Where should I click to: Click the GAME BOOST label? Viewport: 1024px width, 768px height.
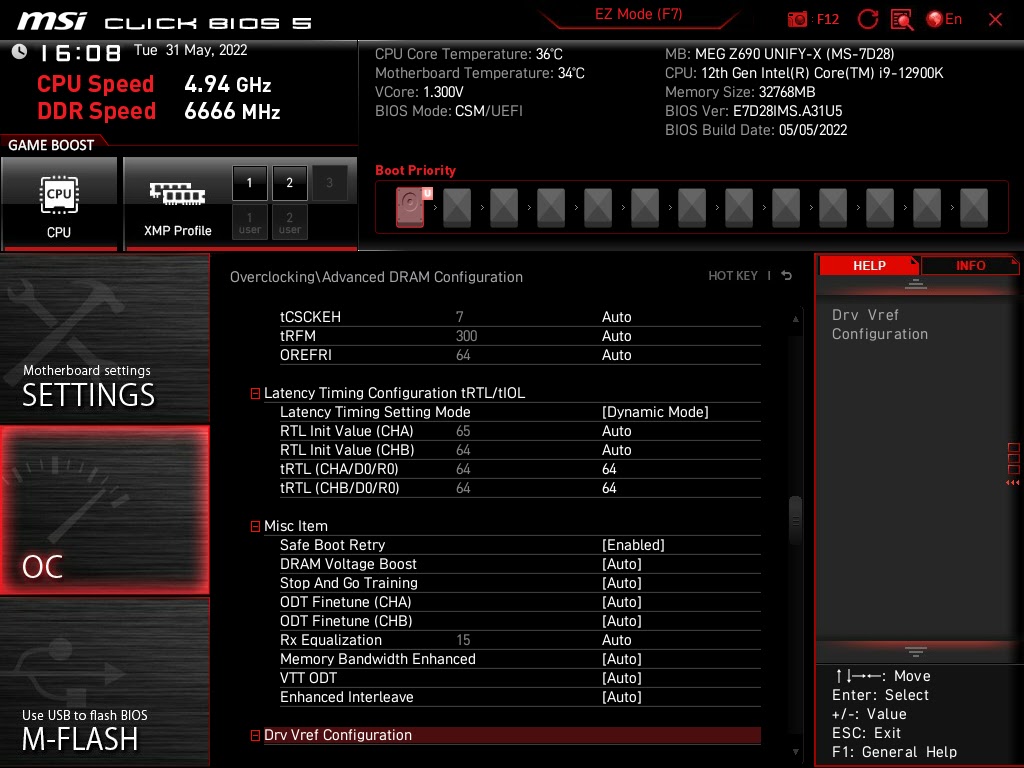click(x=51, y=145)
